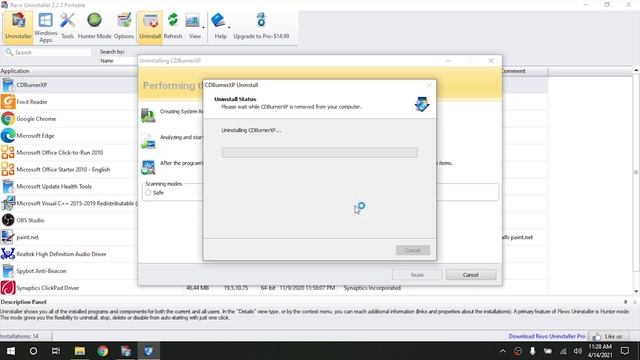
Task: Select Microsoft Edge in the application list
Action: coord(69,136)
